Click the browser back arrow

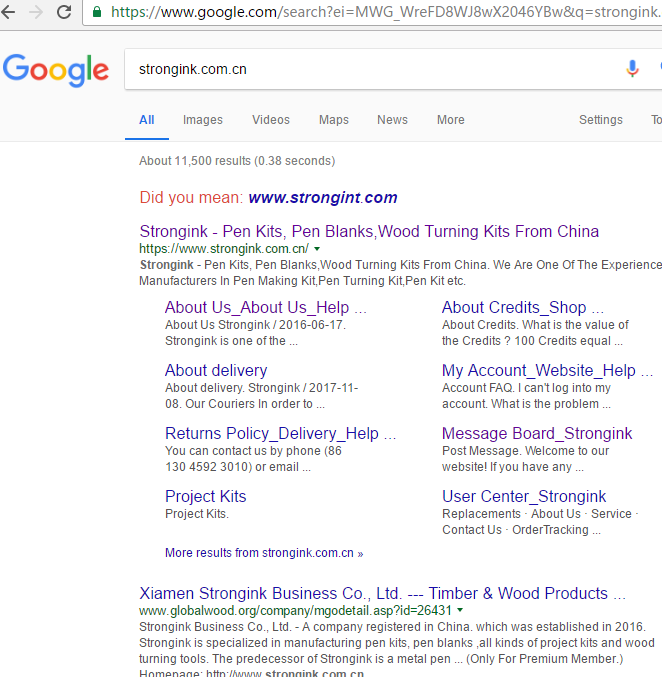click(x=8, y=12)
